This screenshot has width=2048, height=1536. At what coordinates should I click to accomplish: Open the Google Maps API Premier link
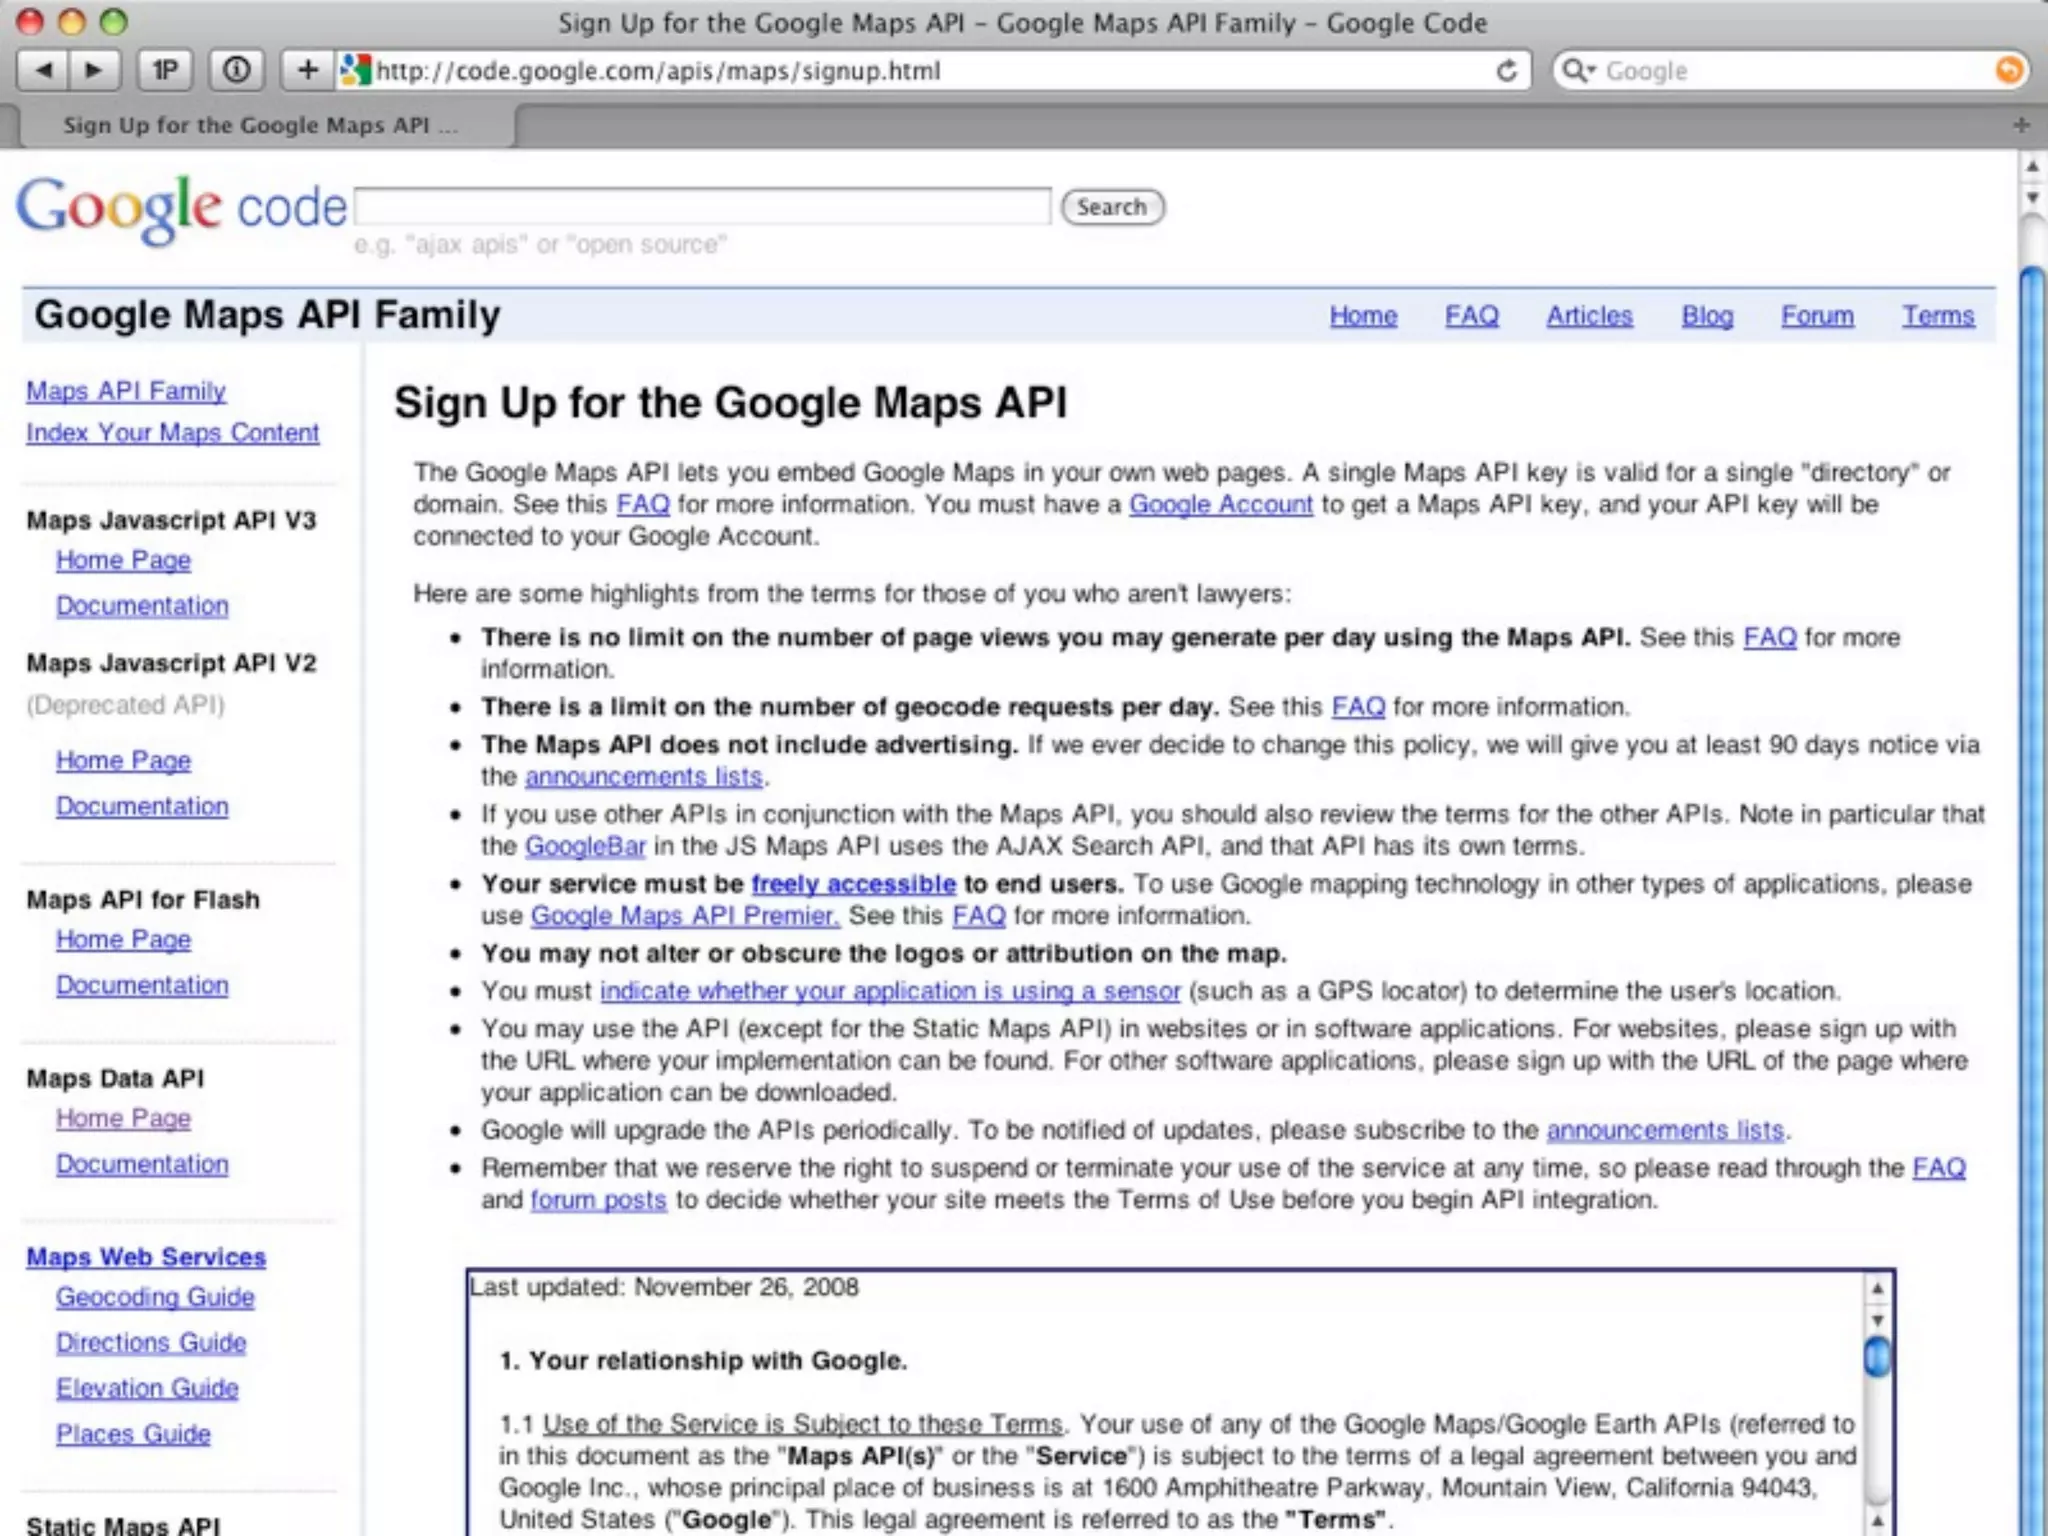(684, 916)
